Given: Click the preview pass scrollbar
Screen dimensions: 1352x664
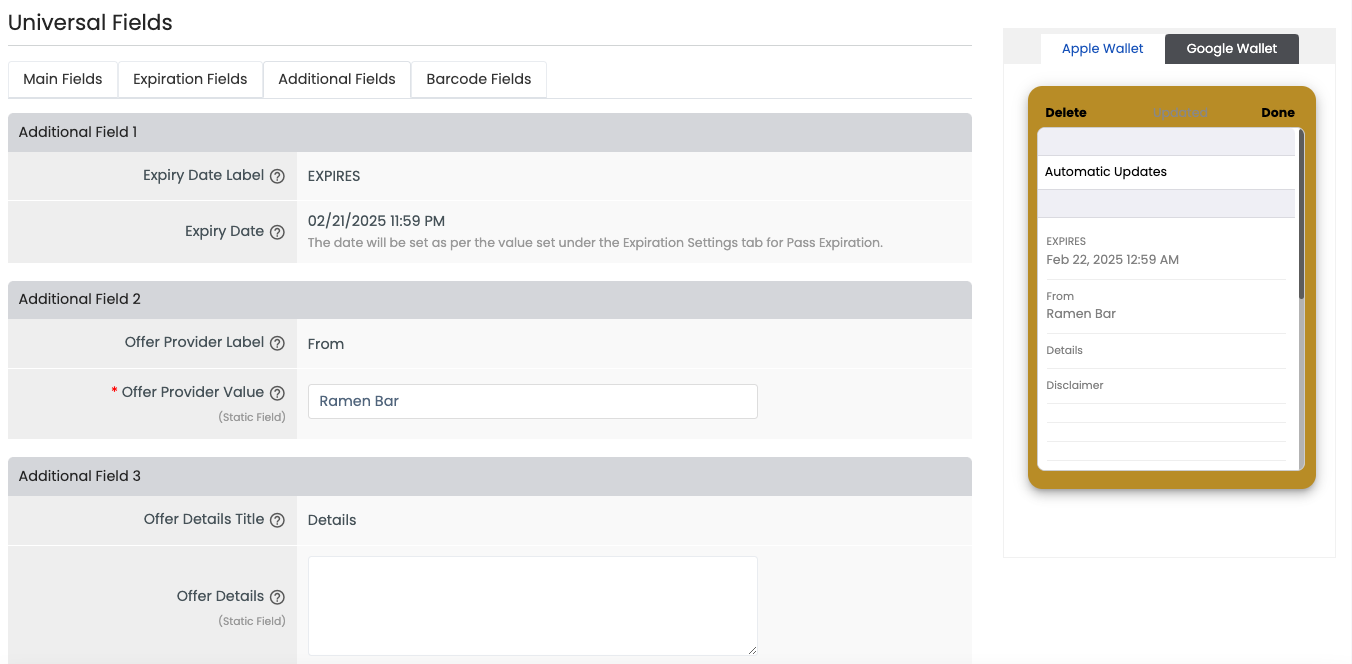Looking at the screenshot, I should pos(1301,213).
